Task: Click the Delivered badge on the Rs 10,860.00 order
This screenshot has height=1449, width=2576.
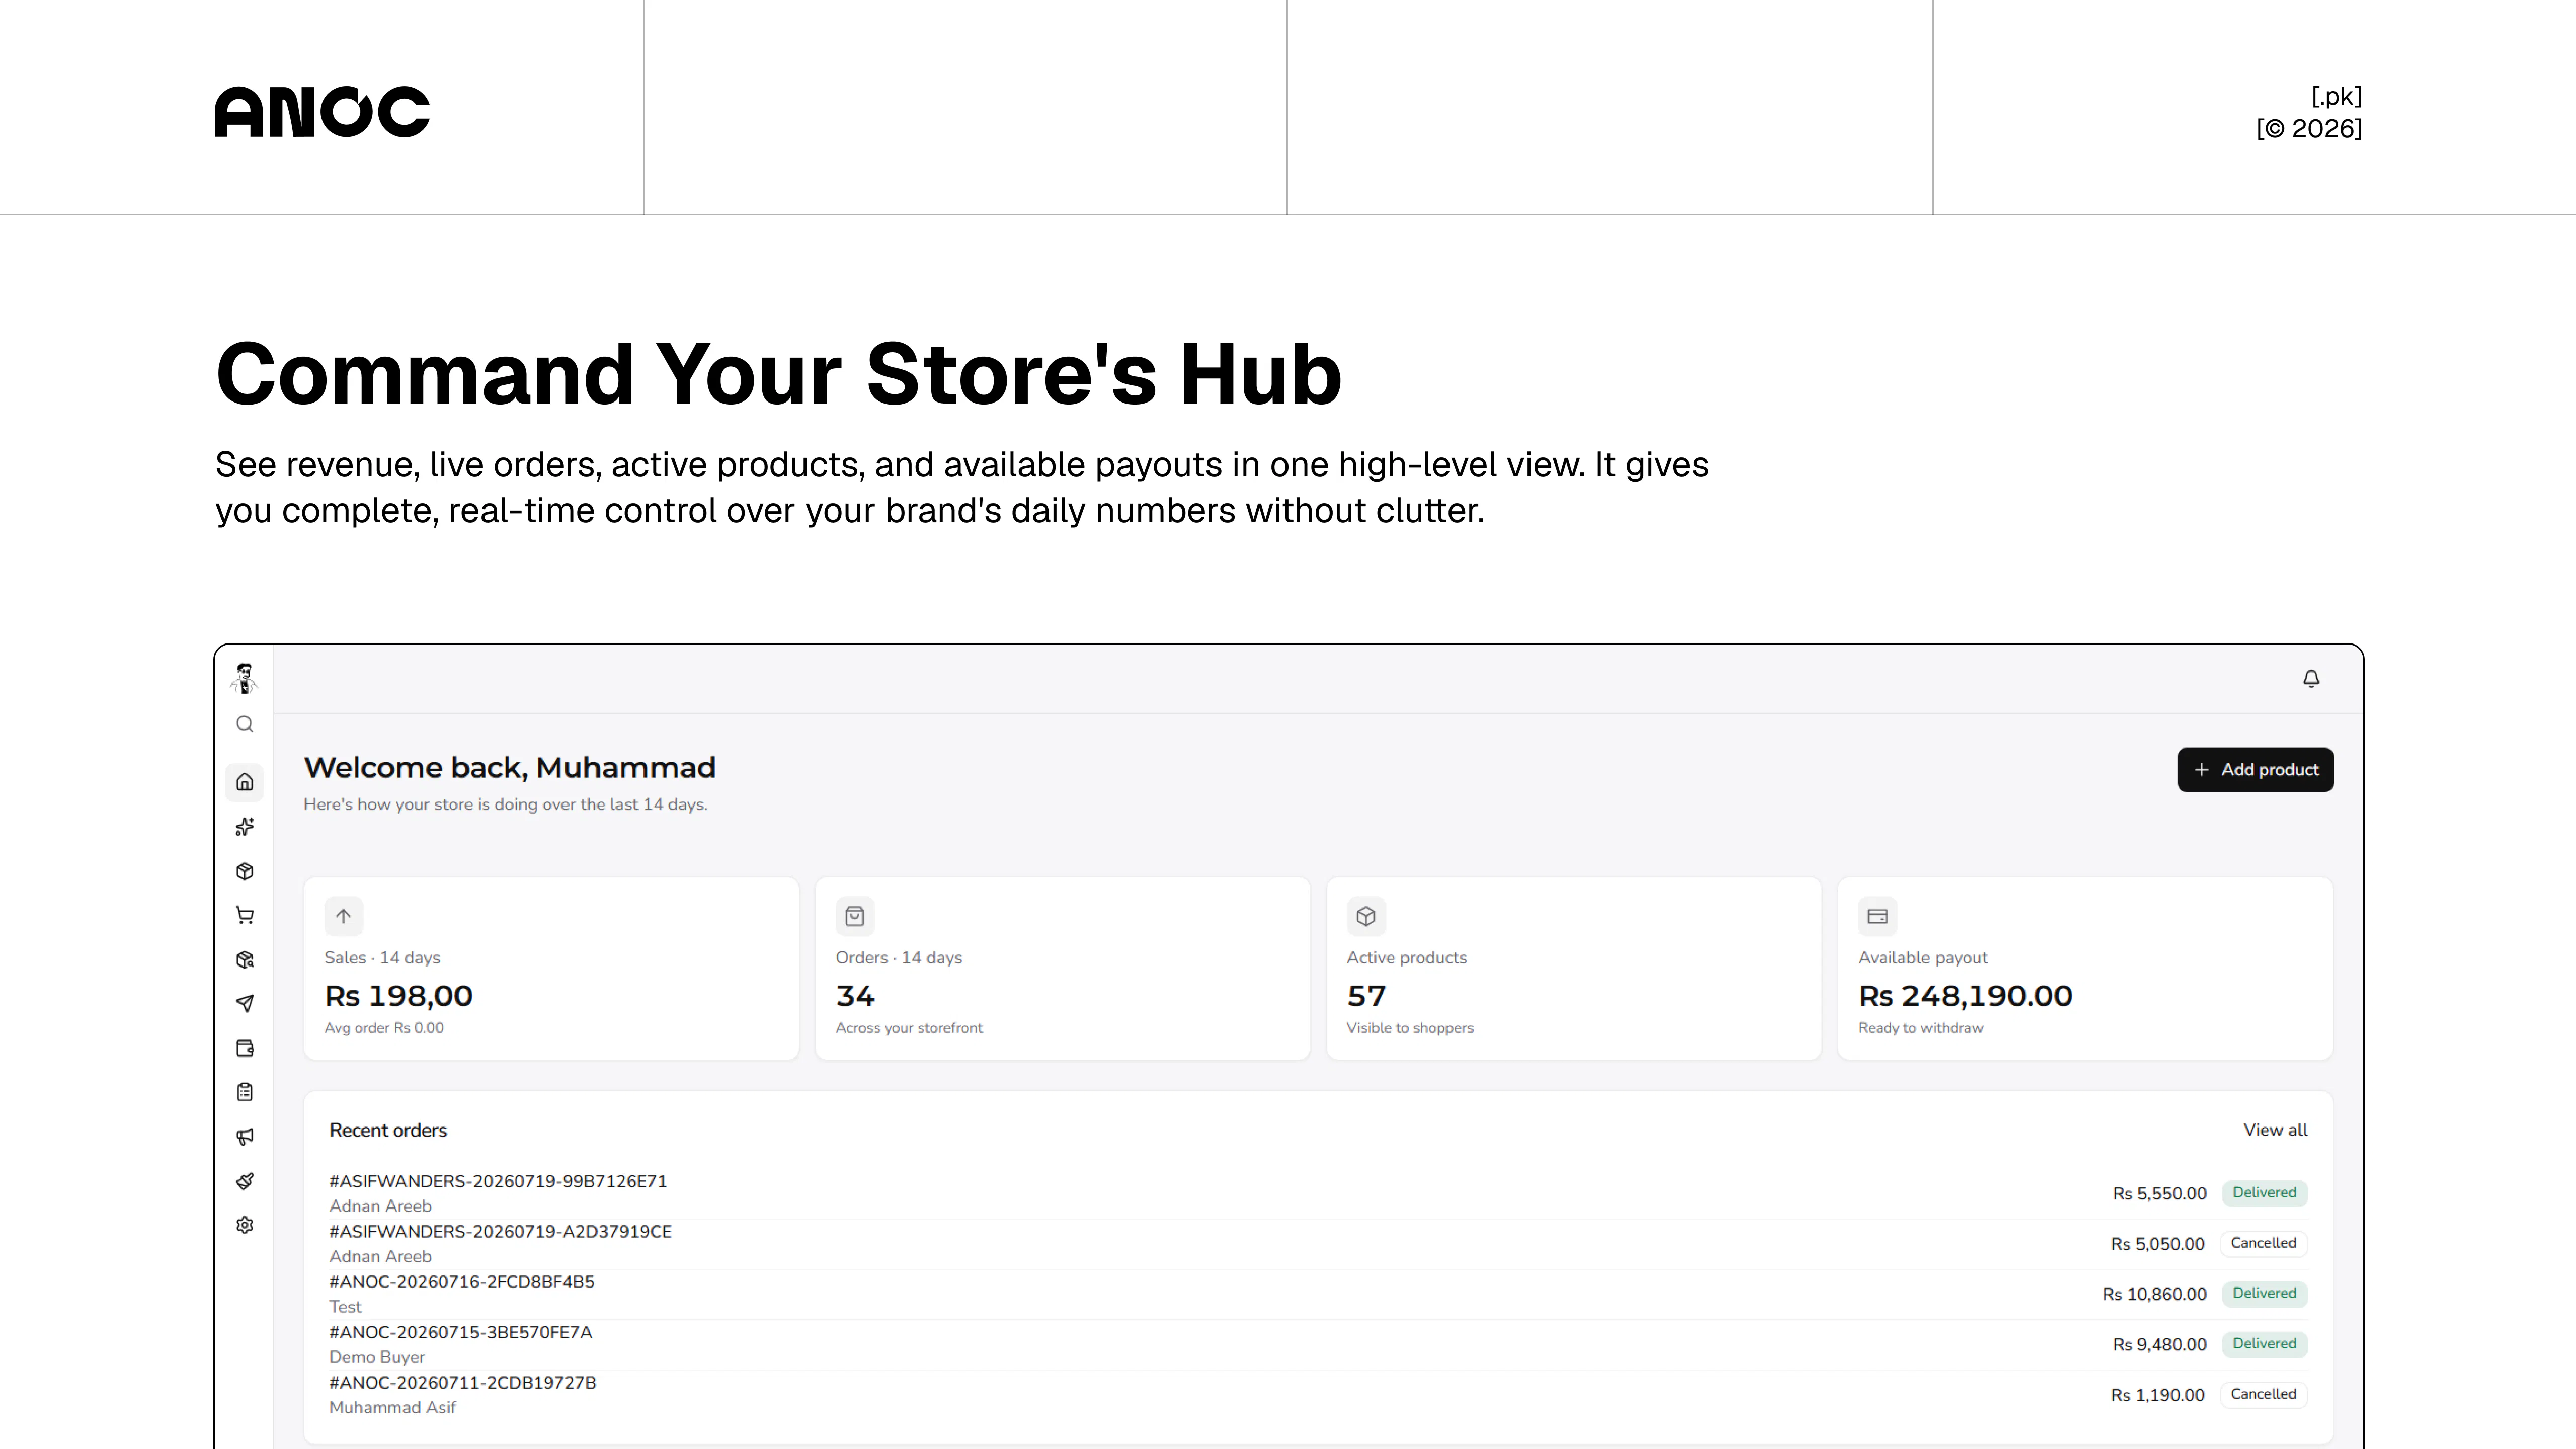Action: (x=2264, y=1294)
